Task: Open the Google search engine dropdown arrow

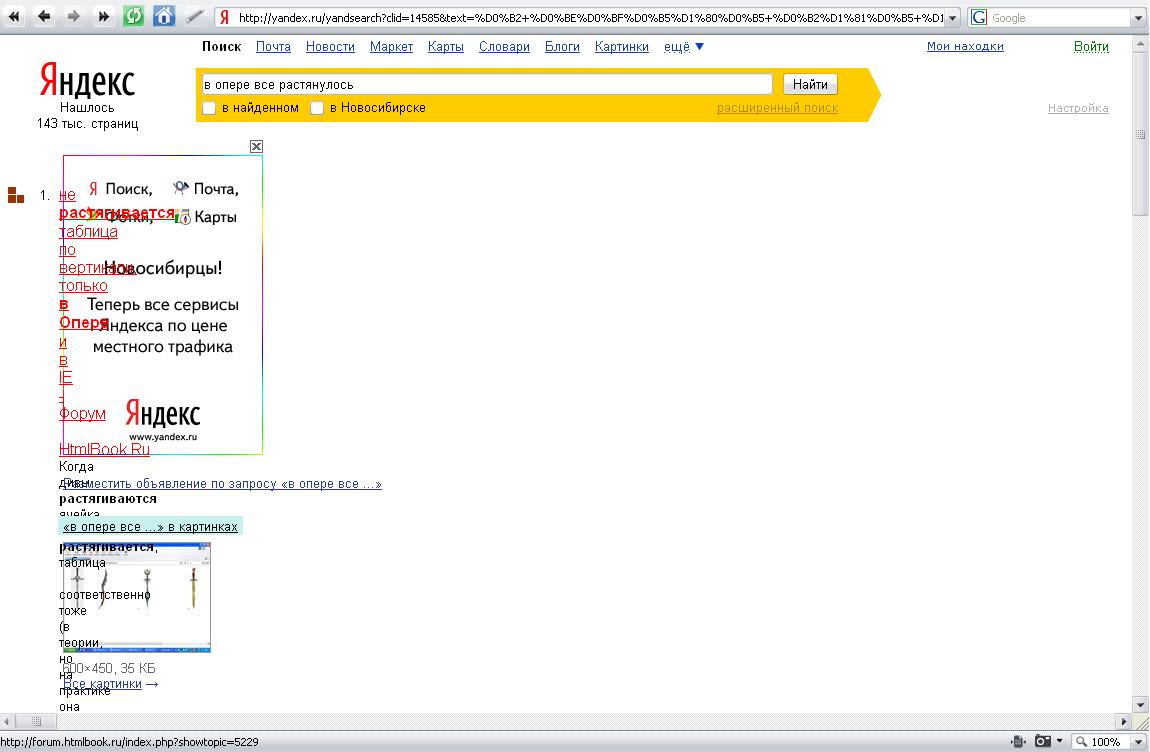Action: pyautogui.click(x=1139, y=18)
